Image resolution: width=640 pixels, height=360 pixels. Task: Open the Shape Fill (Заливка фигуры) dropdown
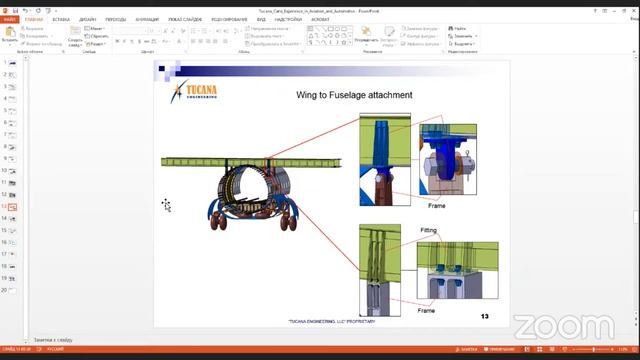point(420,29)
